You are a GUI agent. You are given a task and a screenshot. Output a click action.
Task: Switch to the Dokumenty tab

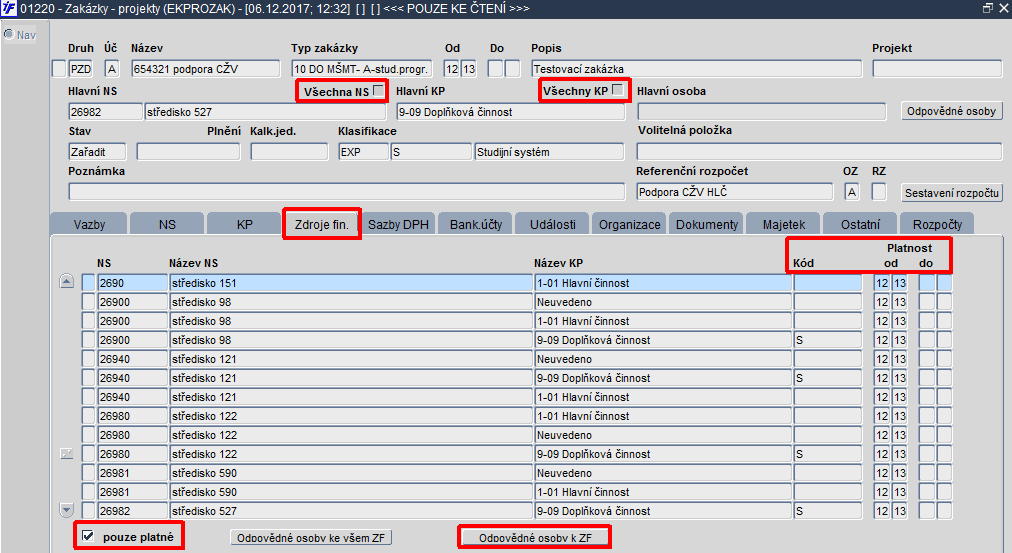pos(707,224)
